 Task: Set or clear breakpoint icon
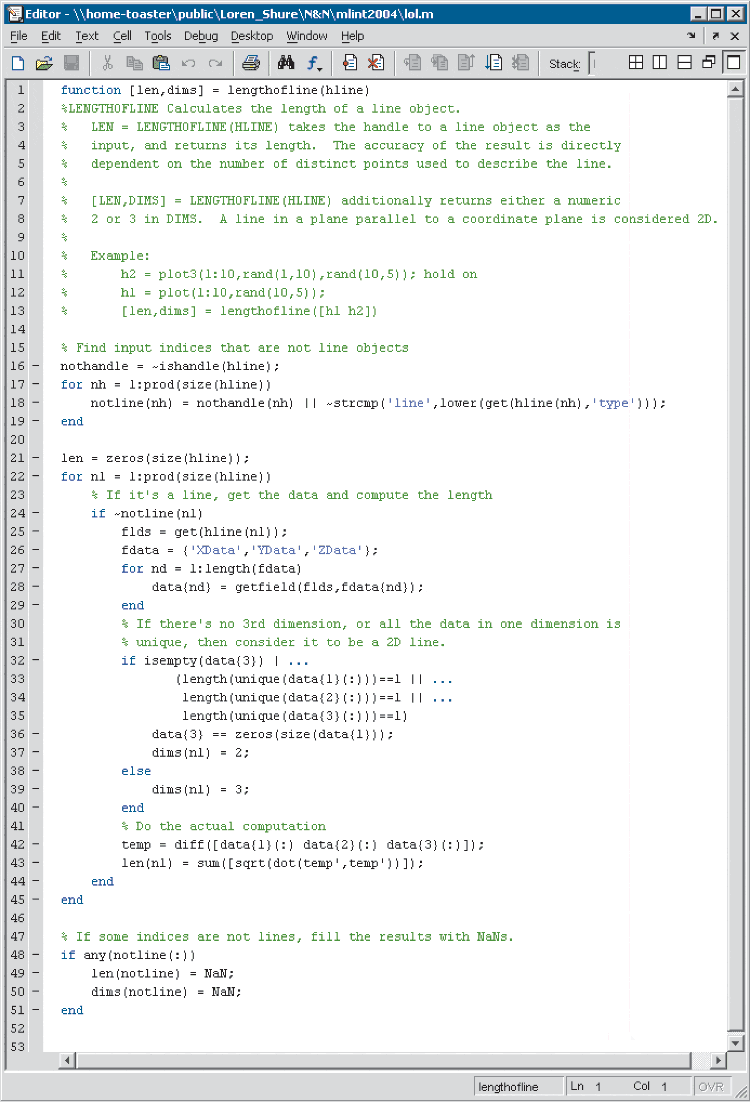coord(350,63)
